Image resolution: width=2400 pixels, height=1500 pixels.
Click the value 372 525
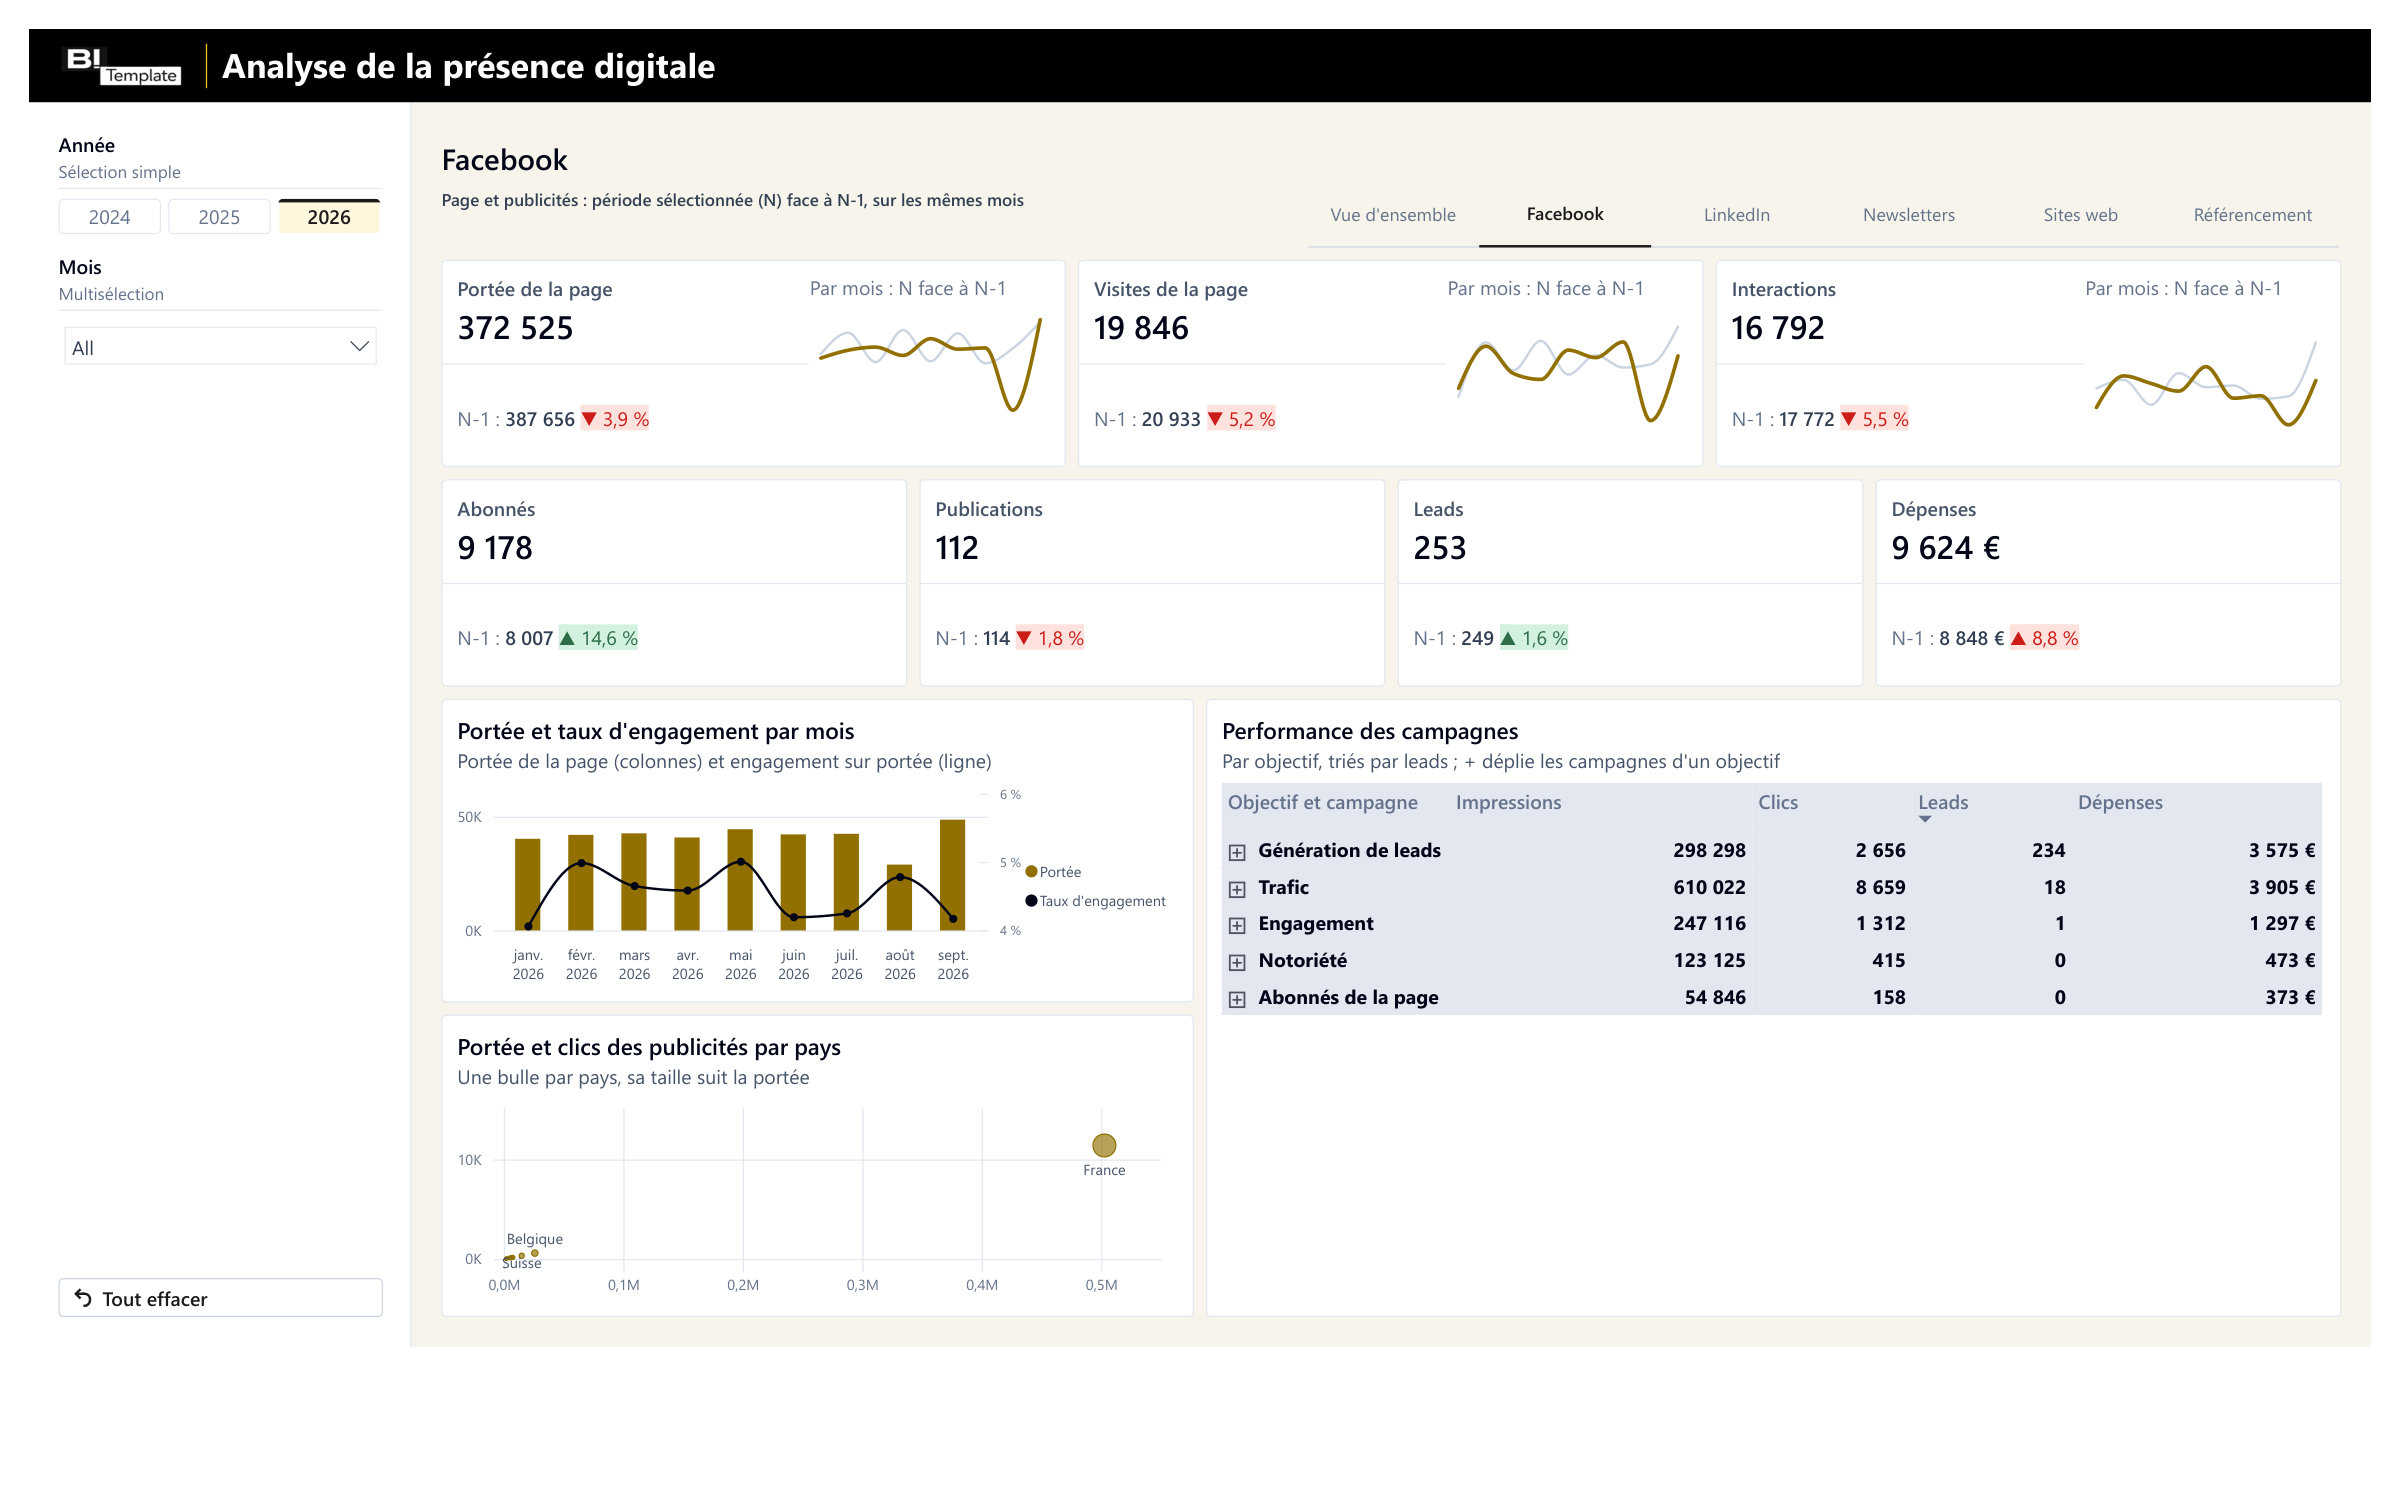click(x=515, y=328)
